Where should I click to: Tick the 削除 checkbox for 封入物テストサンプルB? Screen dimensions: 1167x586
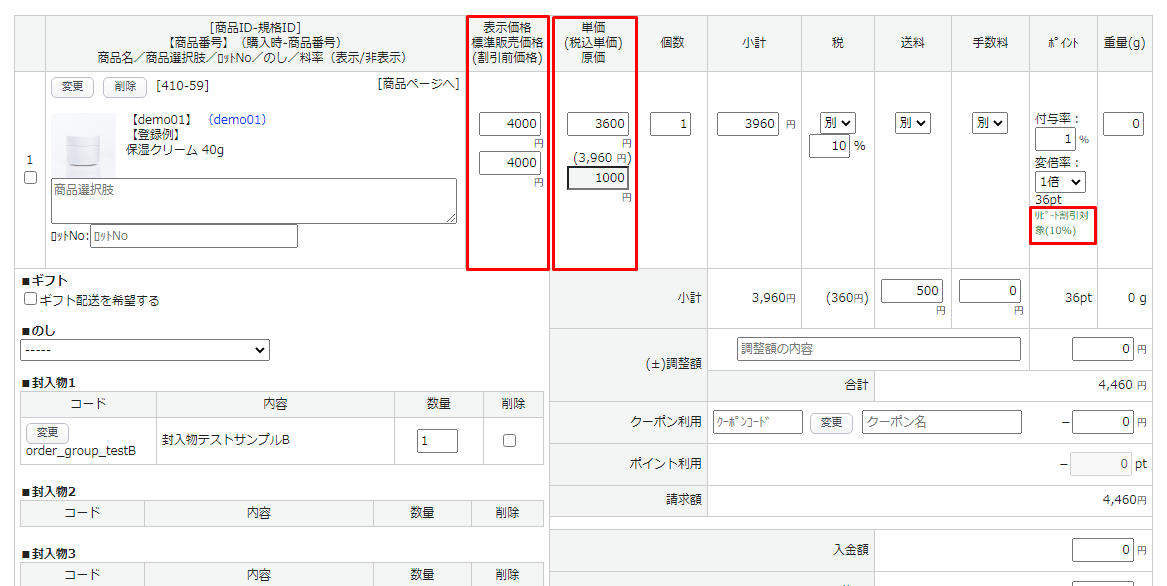point(509,441)
